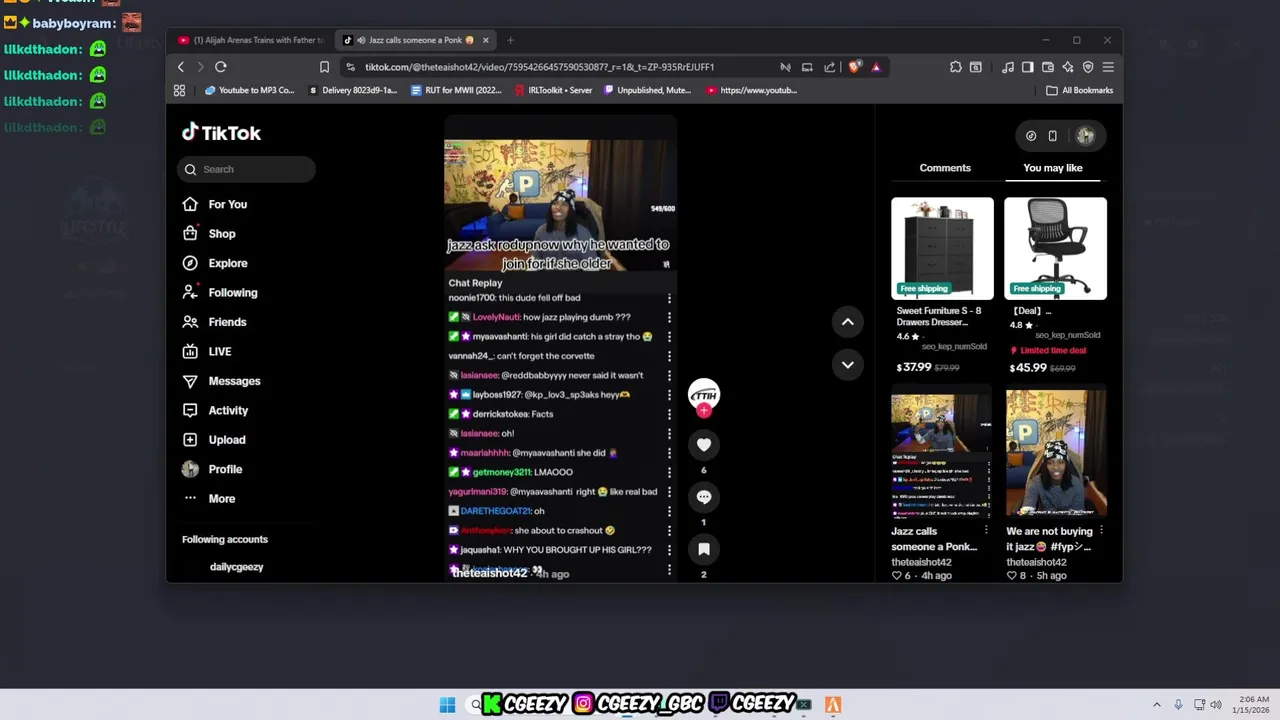Open Brave VPN shield icon
Screen dimensions: 1280x720
click(x=1088, y=67)
